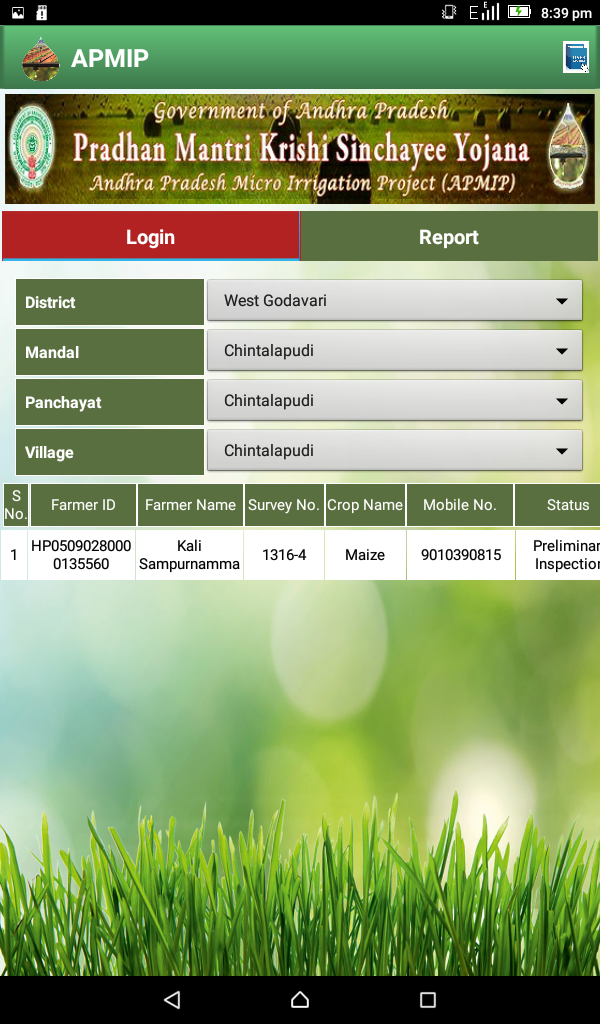Image resolution: width=600 pixels, height=1024 pixels.
Task: Click the District label
Action: click(110, 302)
